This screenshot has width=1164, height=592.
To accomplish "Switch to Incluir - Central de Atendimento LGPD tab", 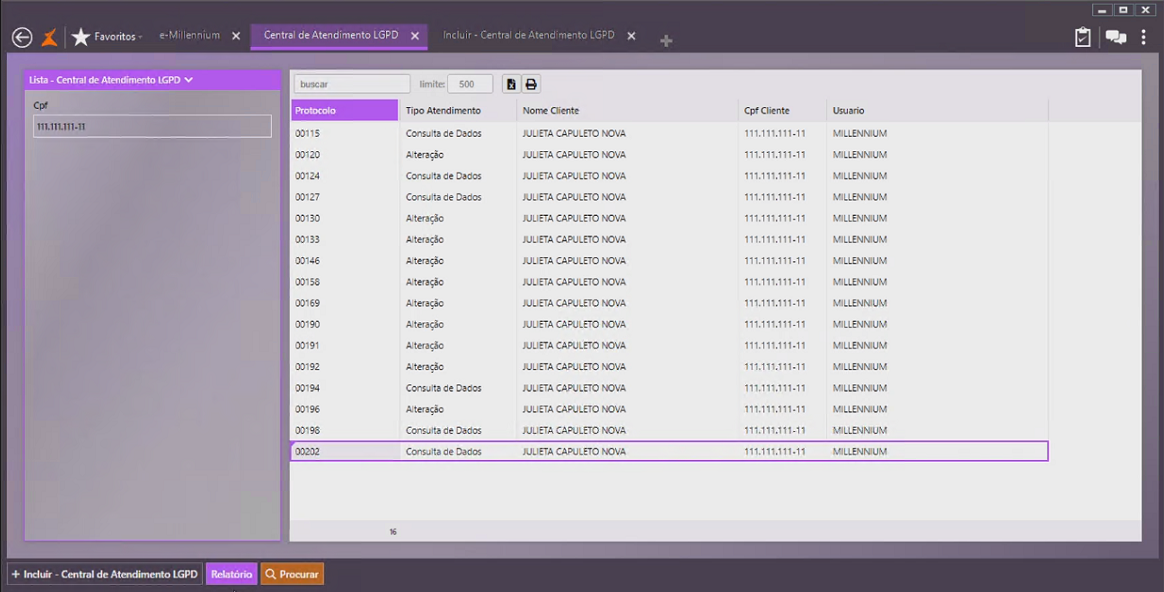I will (528, 35).
